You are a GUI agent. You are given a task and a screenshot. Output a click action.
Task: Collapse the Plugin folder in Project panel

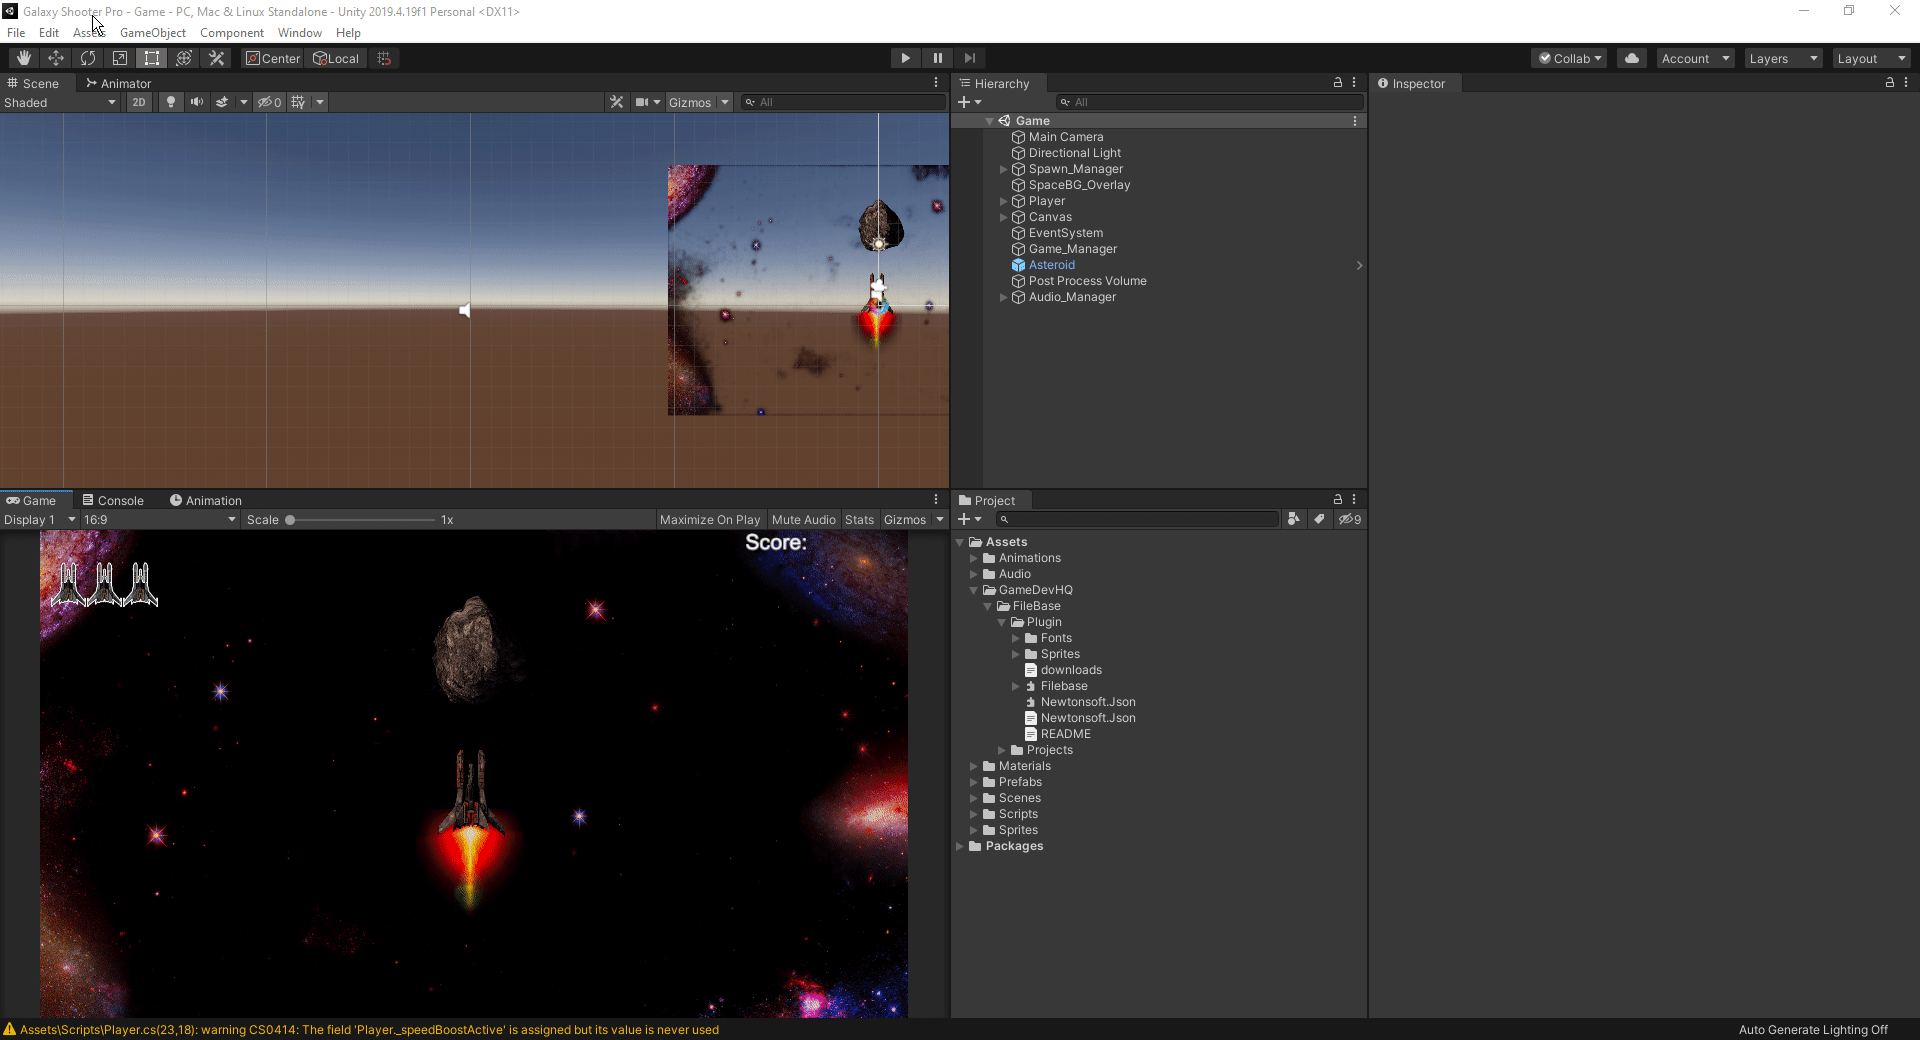click(x=1001, y=621)
